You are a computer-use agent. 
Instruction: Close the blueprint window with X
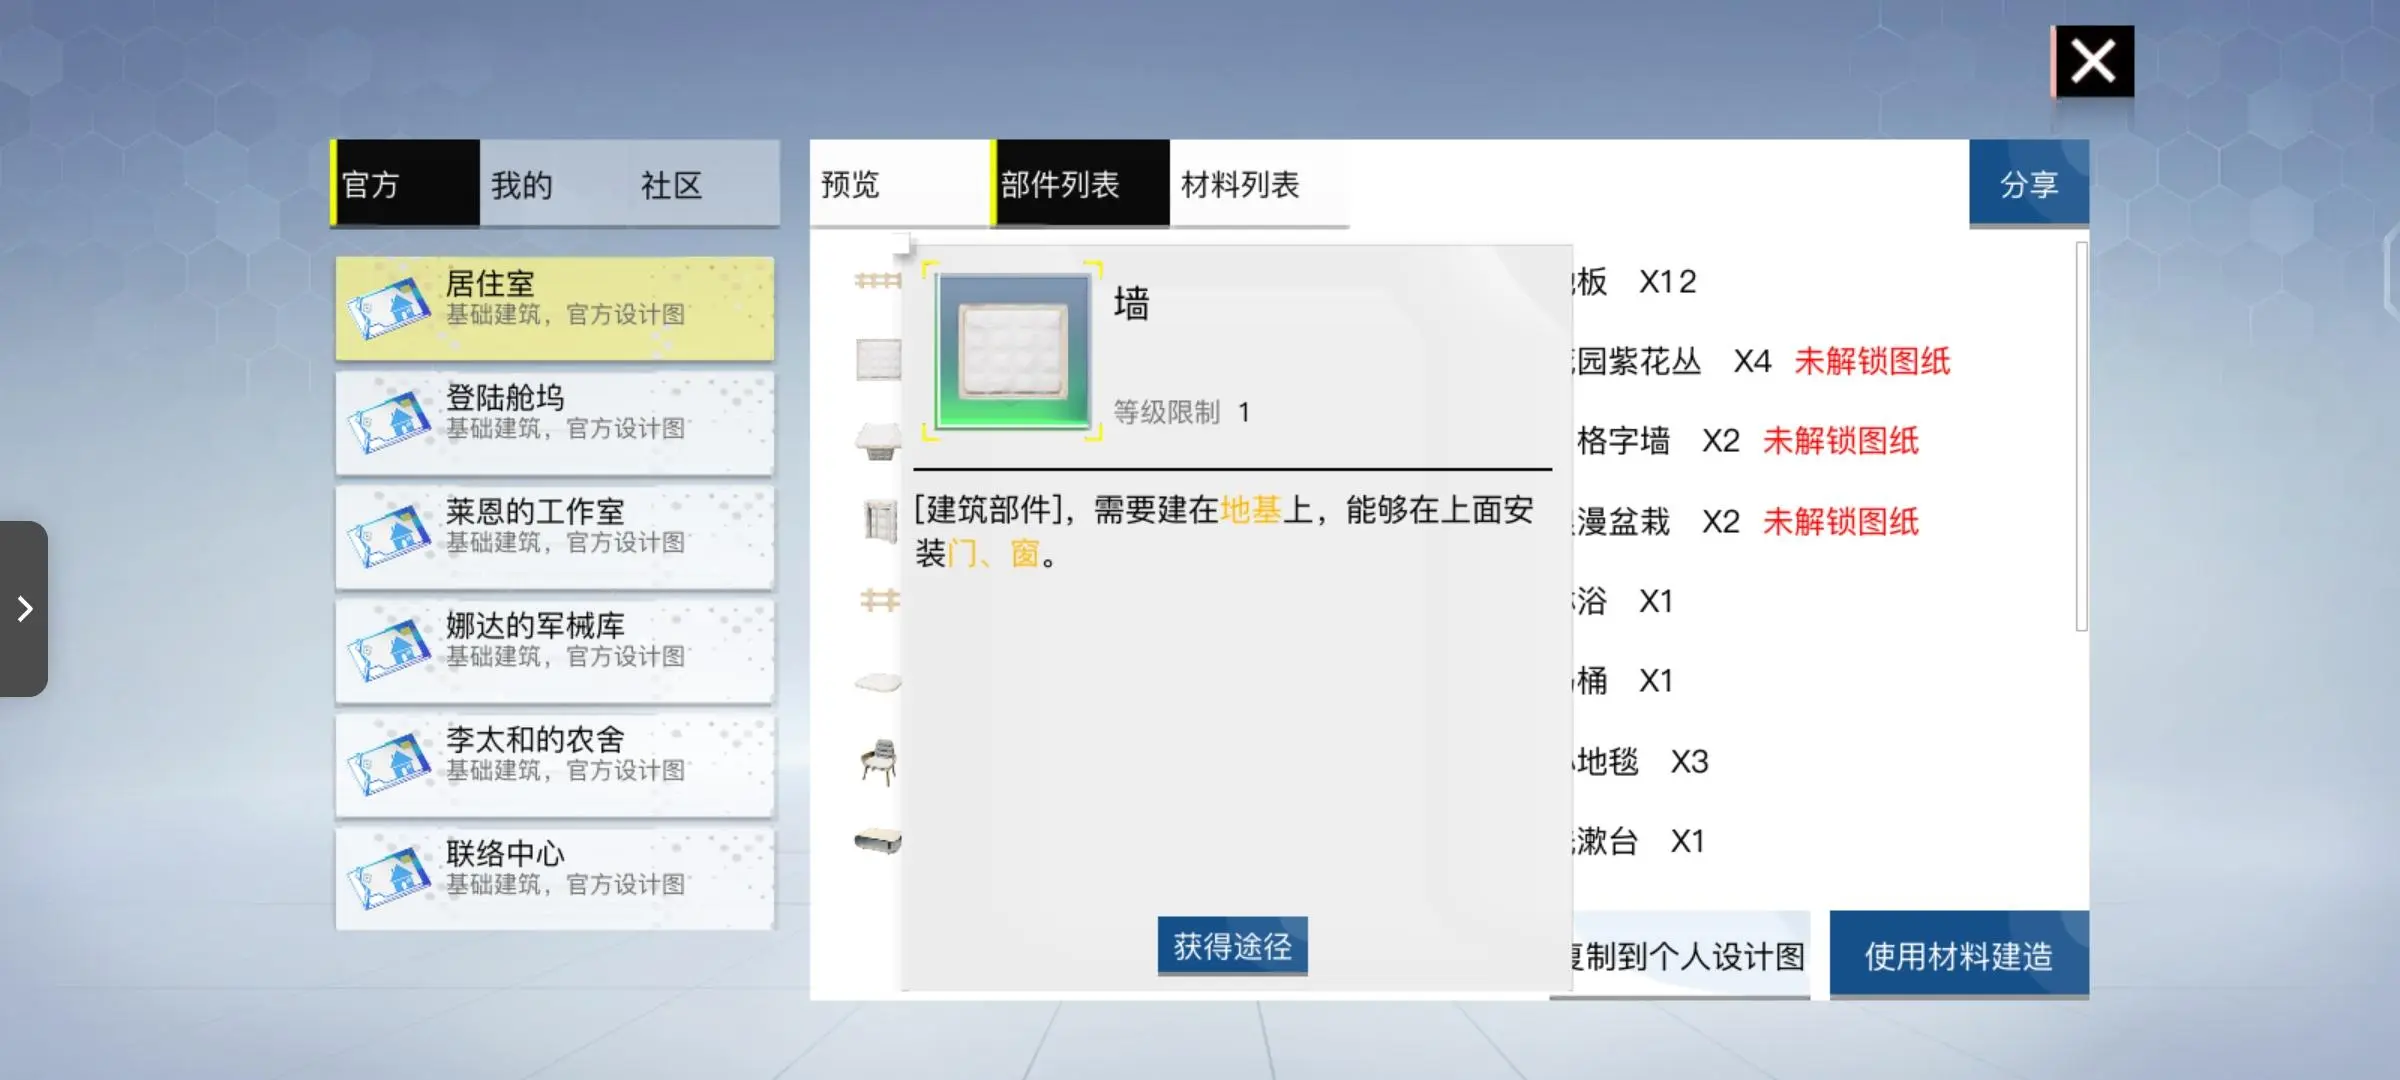pos(2092,61)
